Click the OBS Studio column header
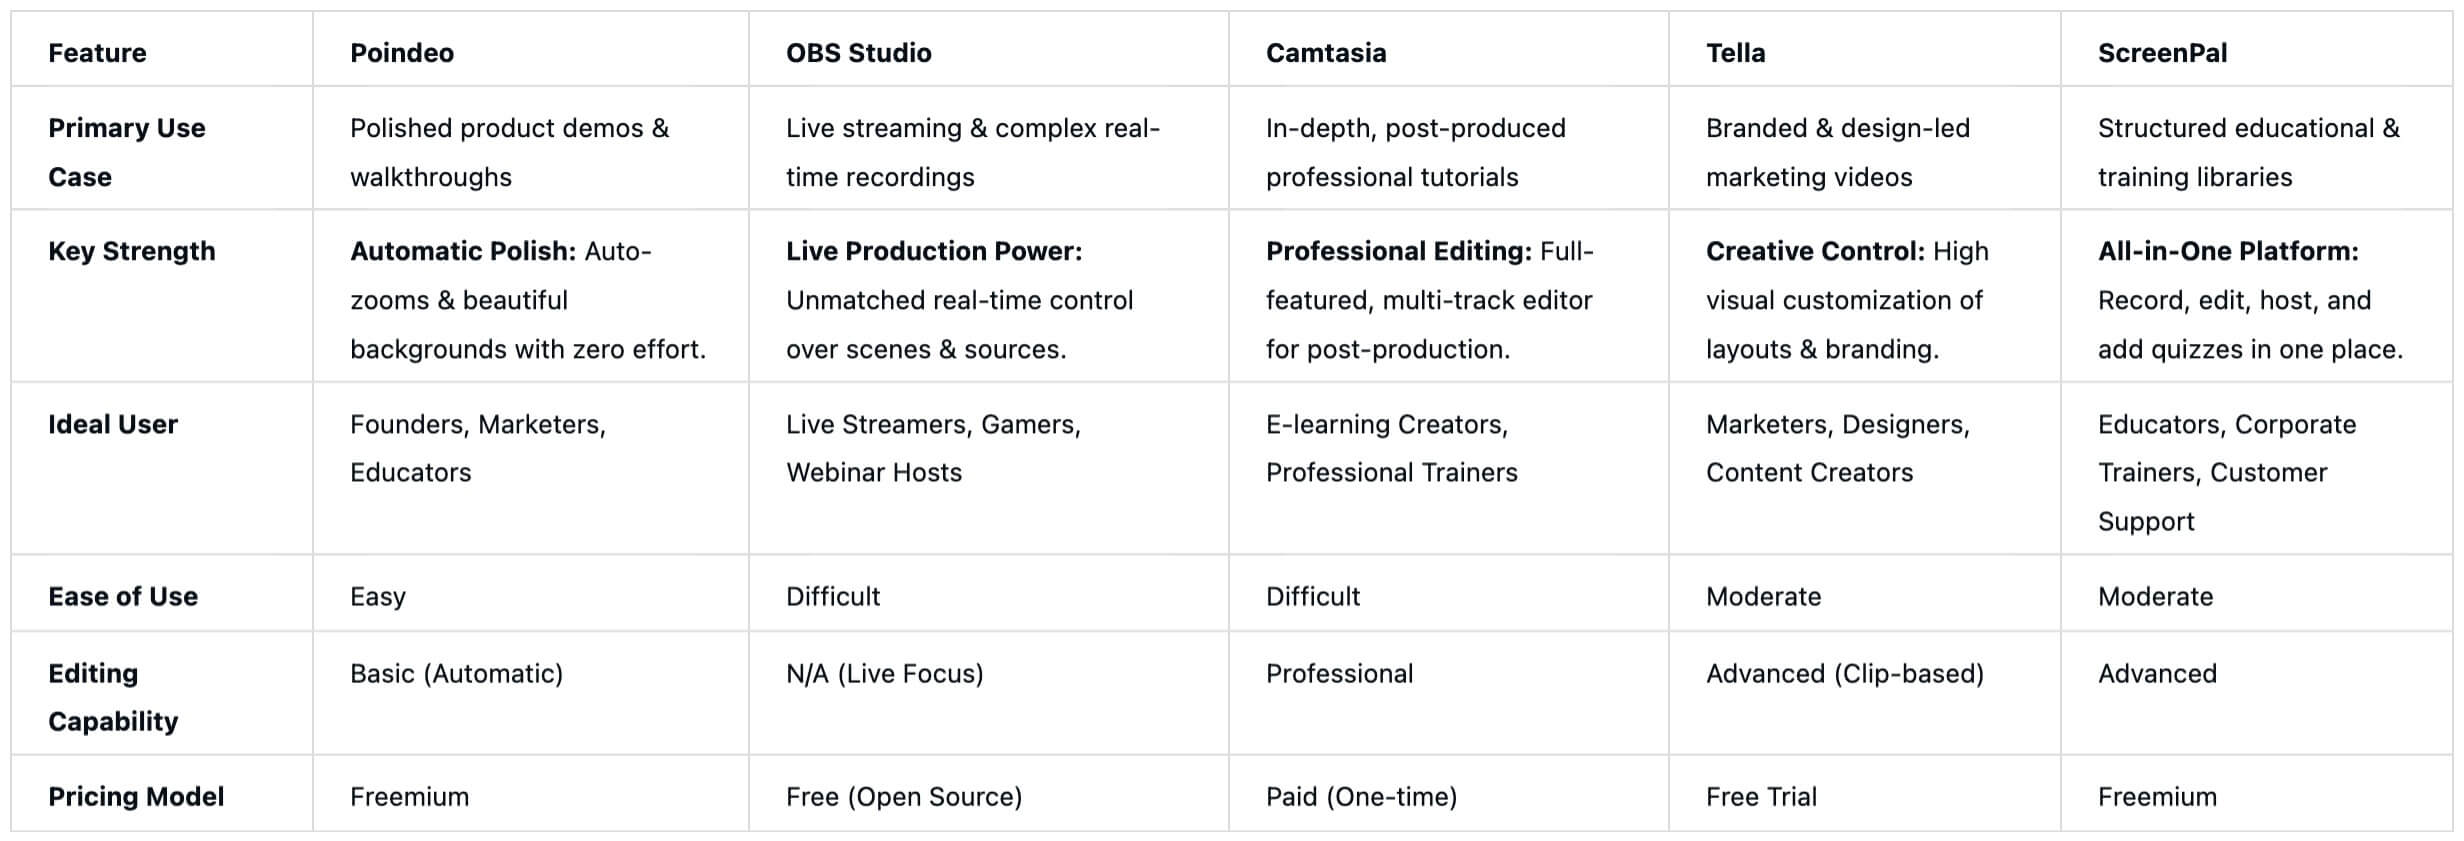The image size is (2464, 841). [x=858, y=53]
